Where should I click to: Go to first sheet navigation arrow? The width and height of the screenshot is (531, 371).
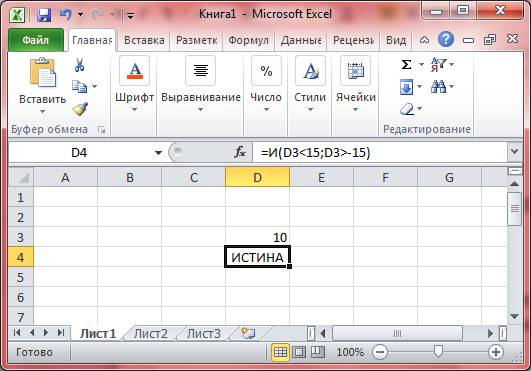pyautogui.click(x=17, y=333)
